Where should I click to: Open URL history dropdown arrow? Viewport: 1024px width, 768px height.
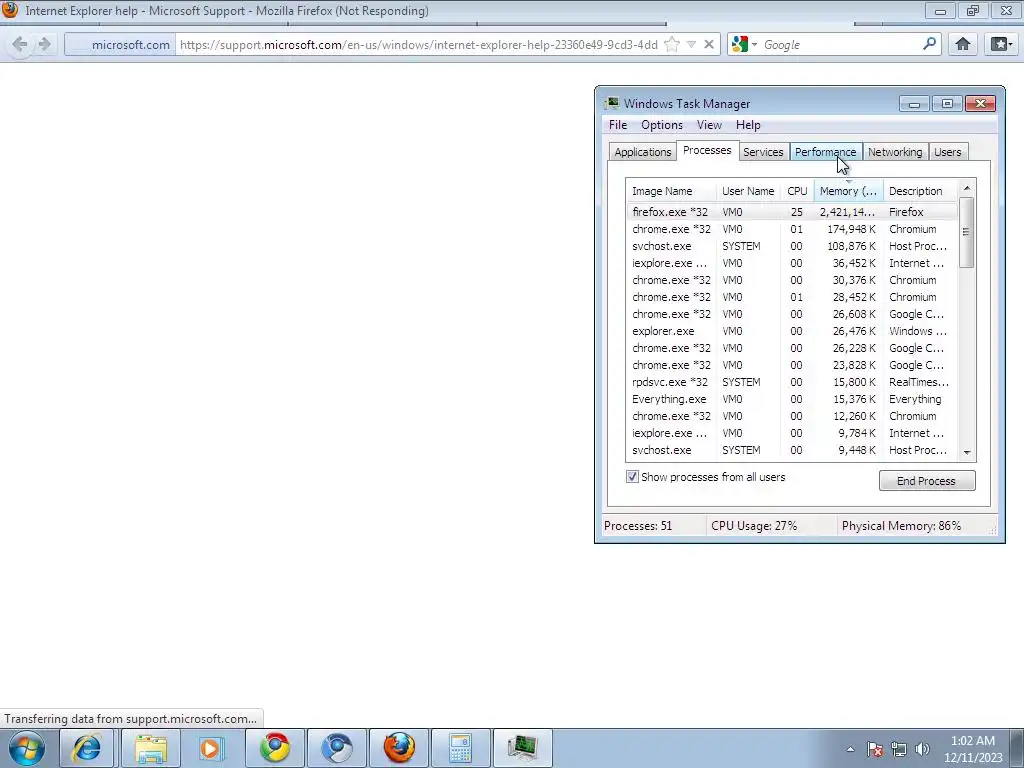point(691,44)
